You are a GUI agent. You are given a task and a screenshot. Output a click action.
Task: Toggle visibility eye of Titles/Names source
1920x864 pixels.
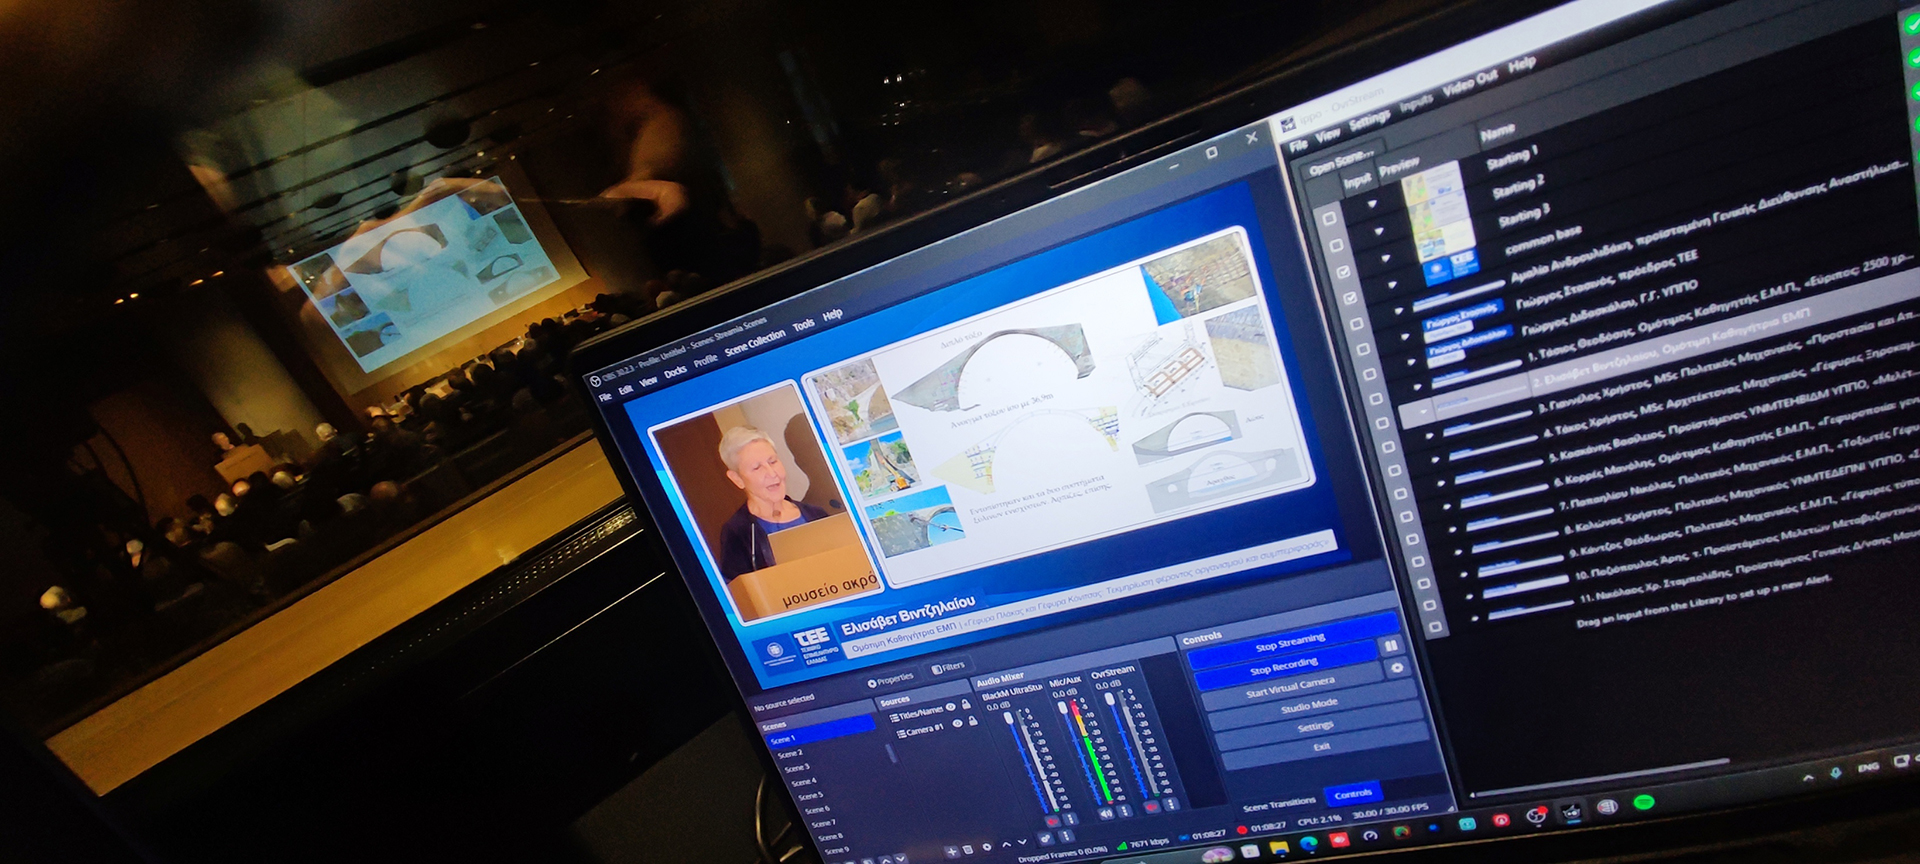(x=951, y=707)
